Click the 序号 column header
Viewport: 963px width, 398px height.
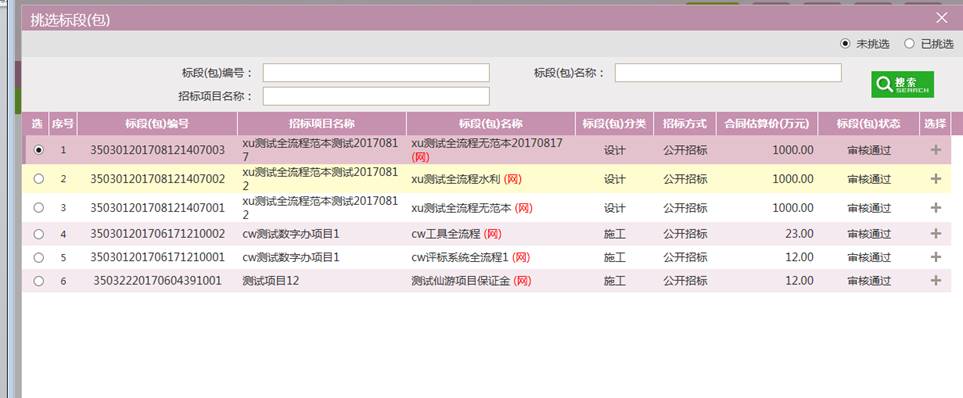tap(63, 123)
